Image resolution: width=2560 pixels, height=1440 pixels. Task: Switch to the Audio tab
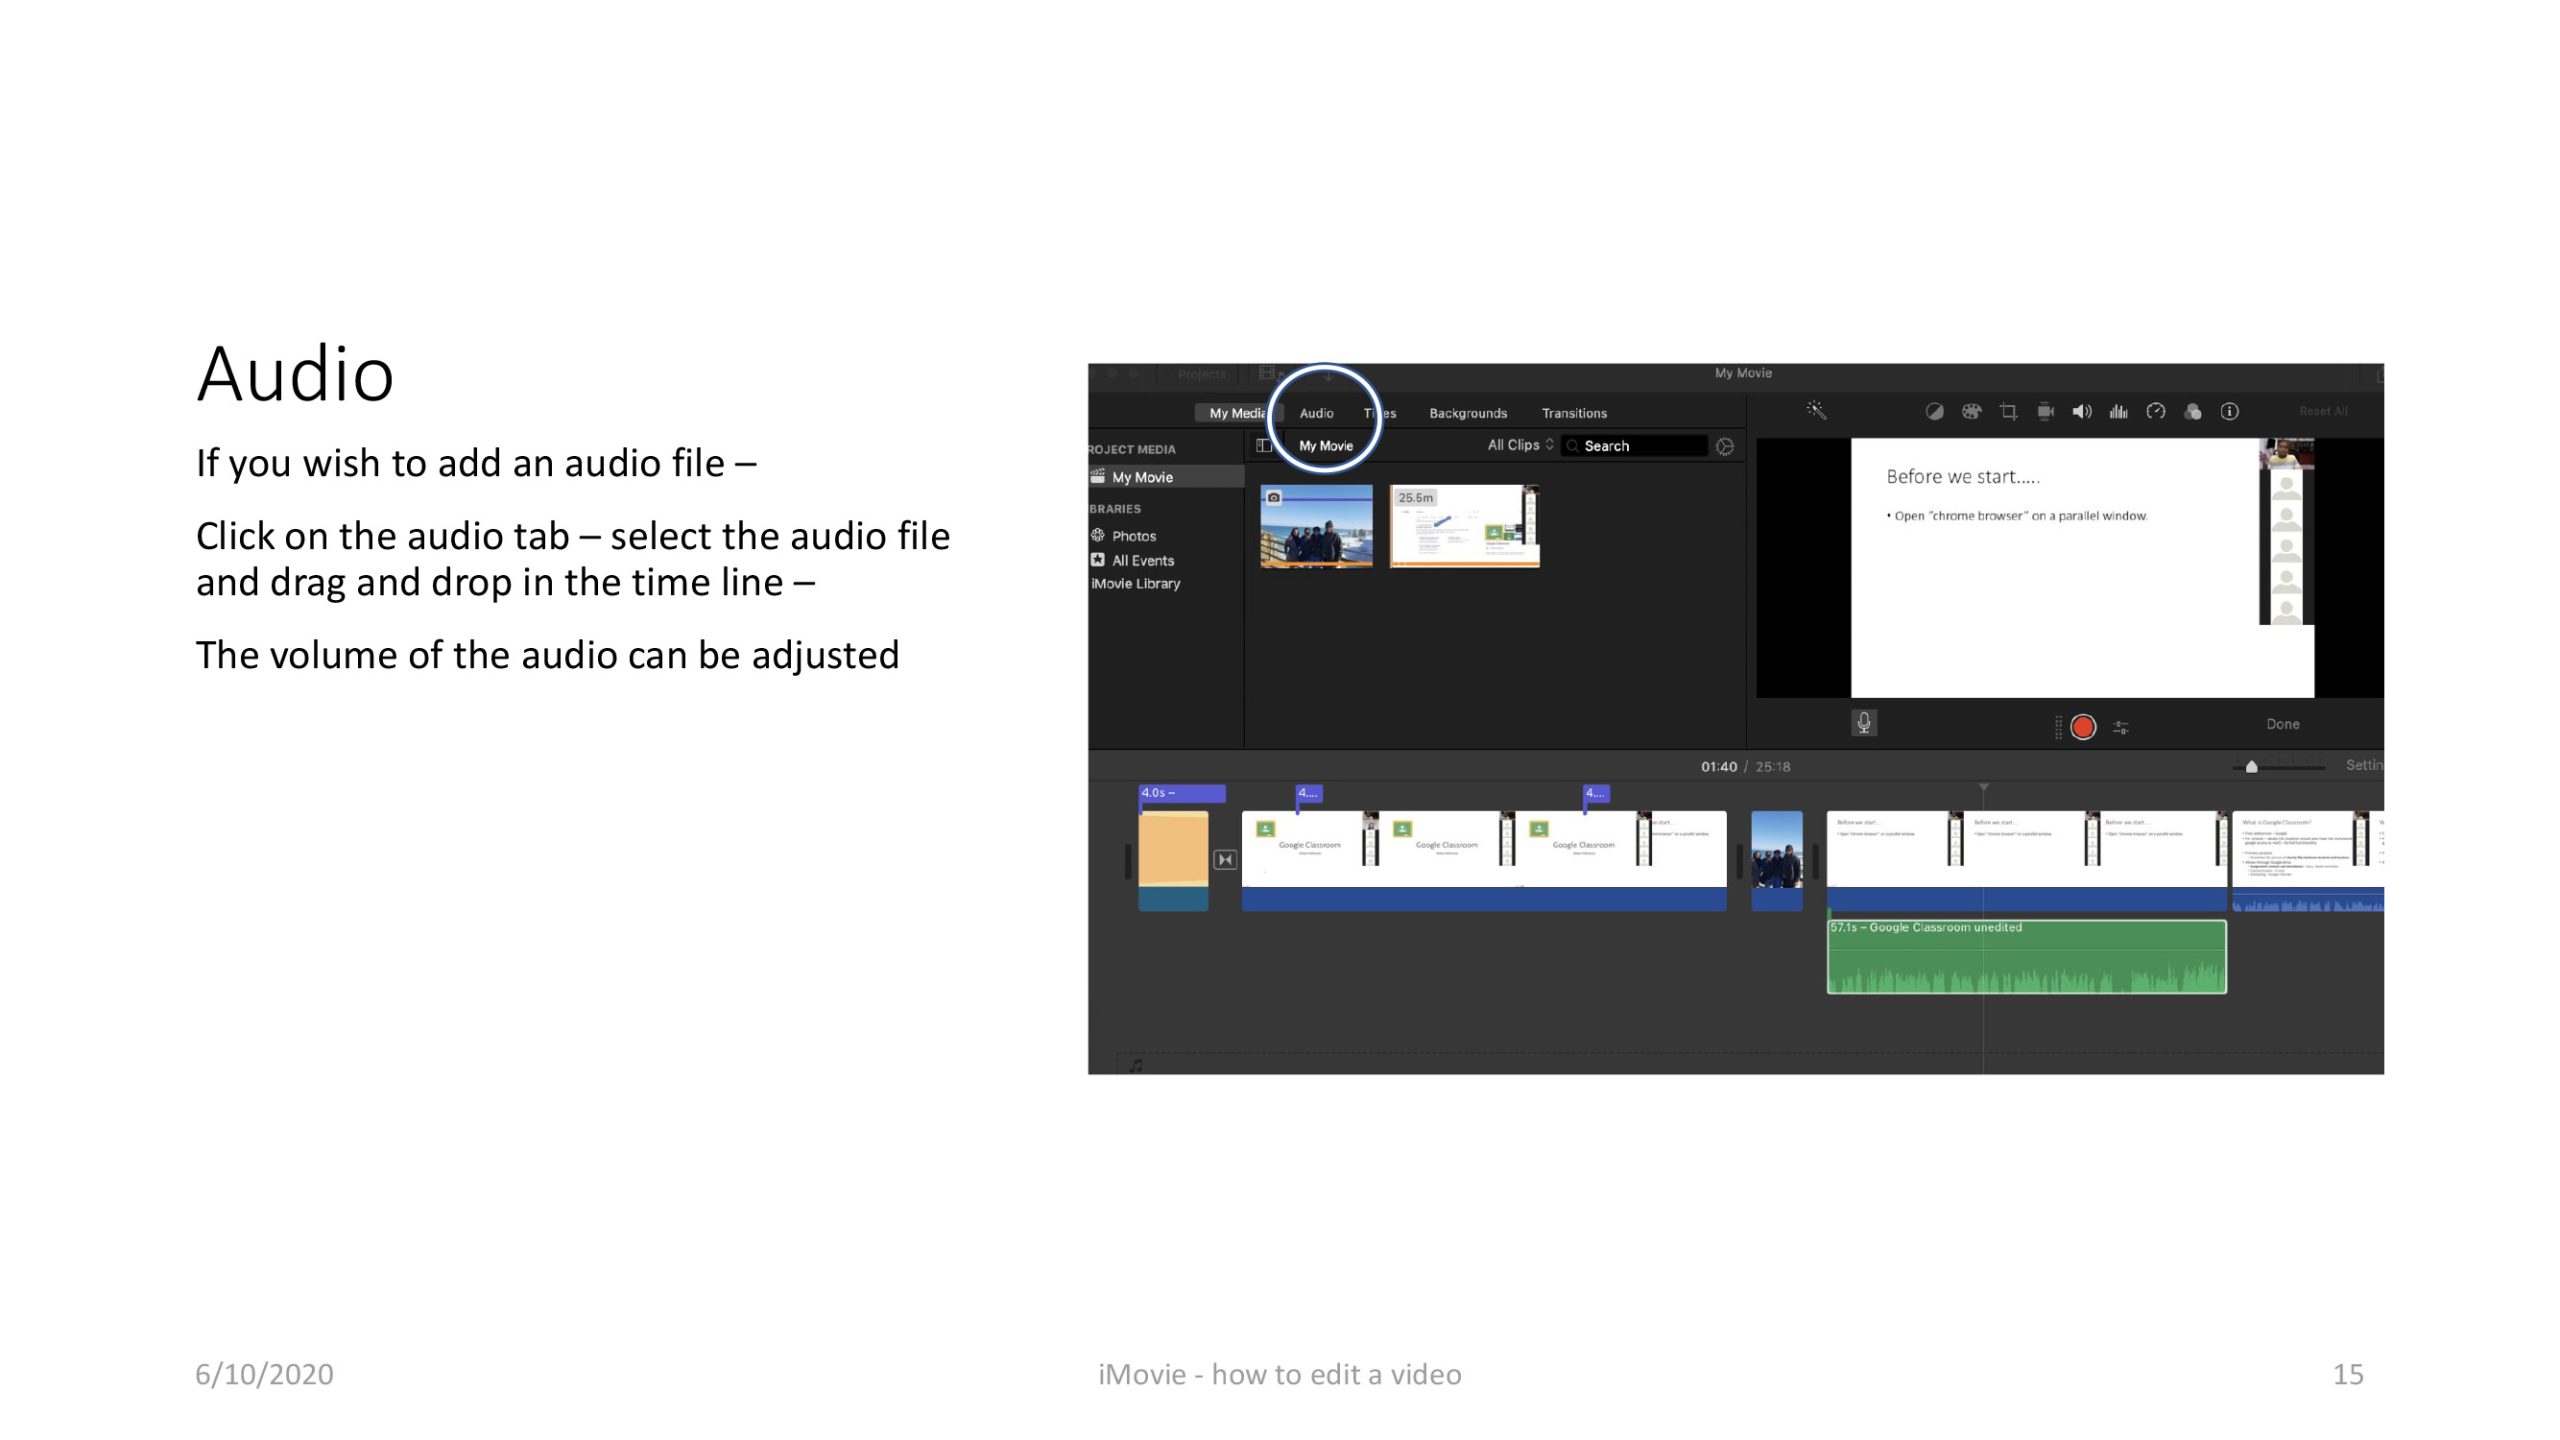tap(1316, 413)
